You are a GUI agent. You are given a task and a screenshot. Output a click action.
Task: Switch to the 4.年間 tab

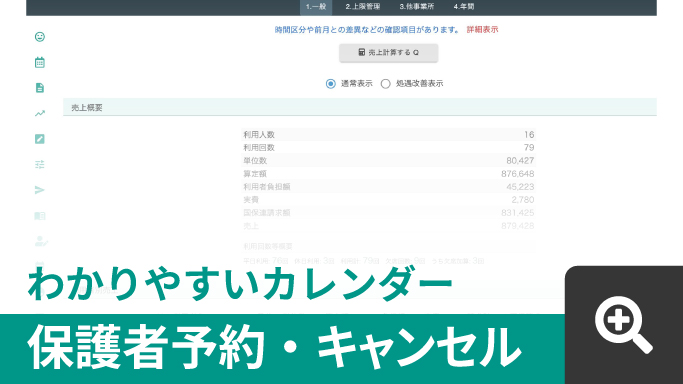(x=464, y=7)
